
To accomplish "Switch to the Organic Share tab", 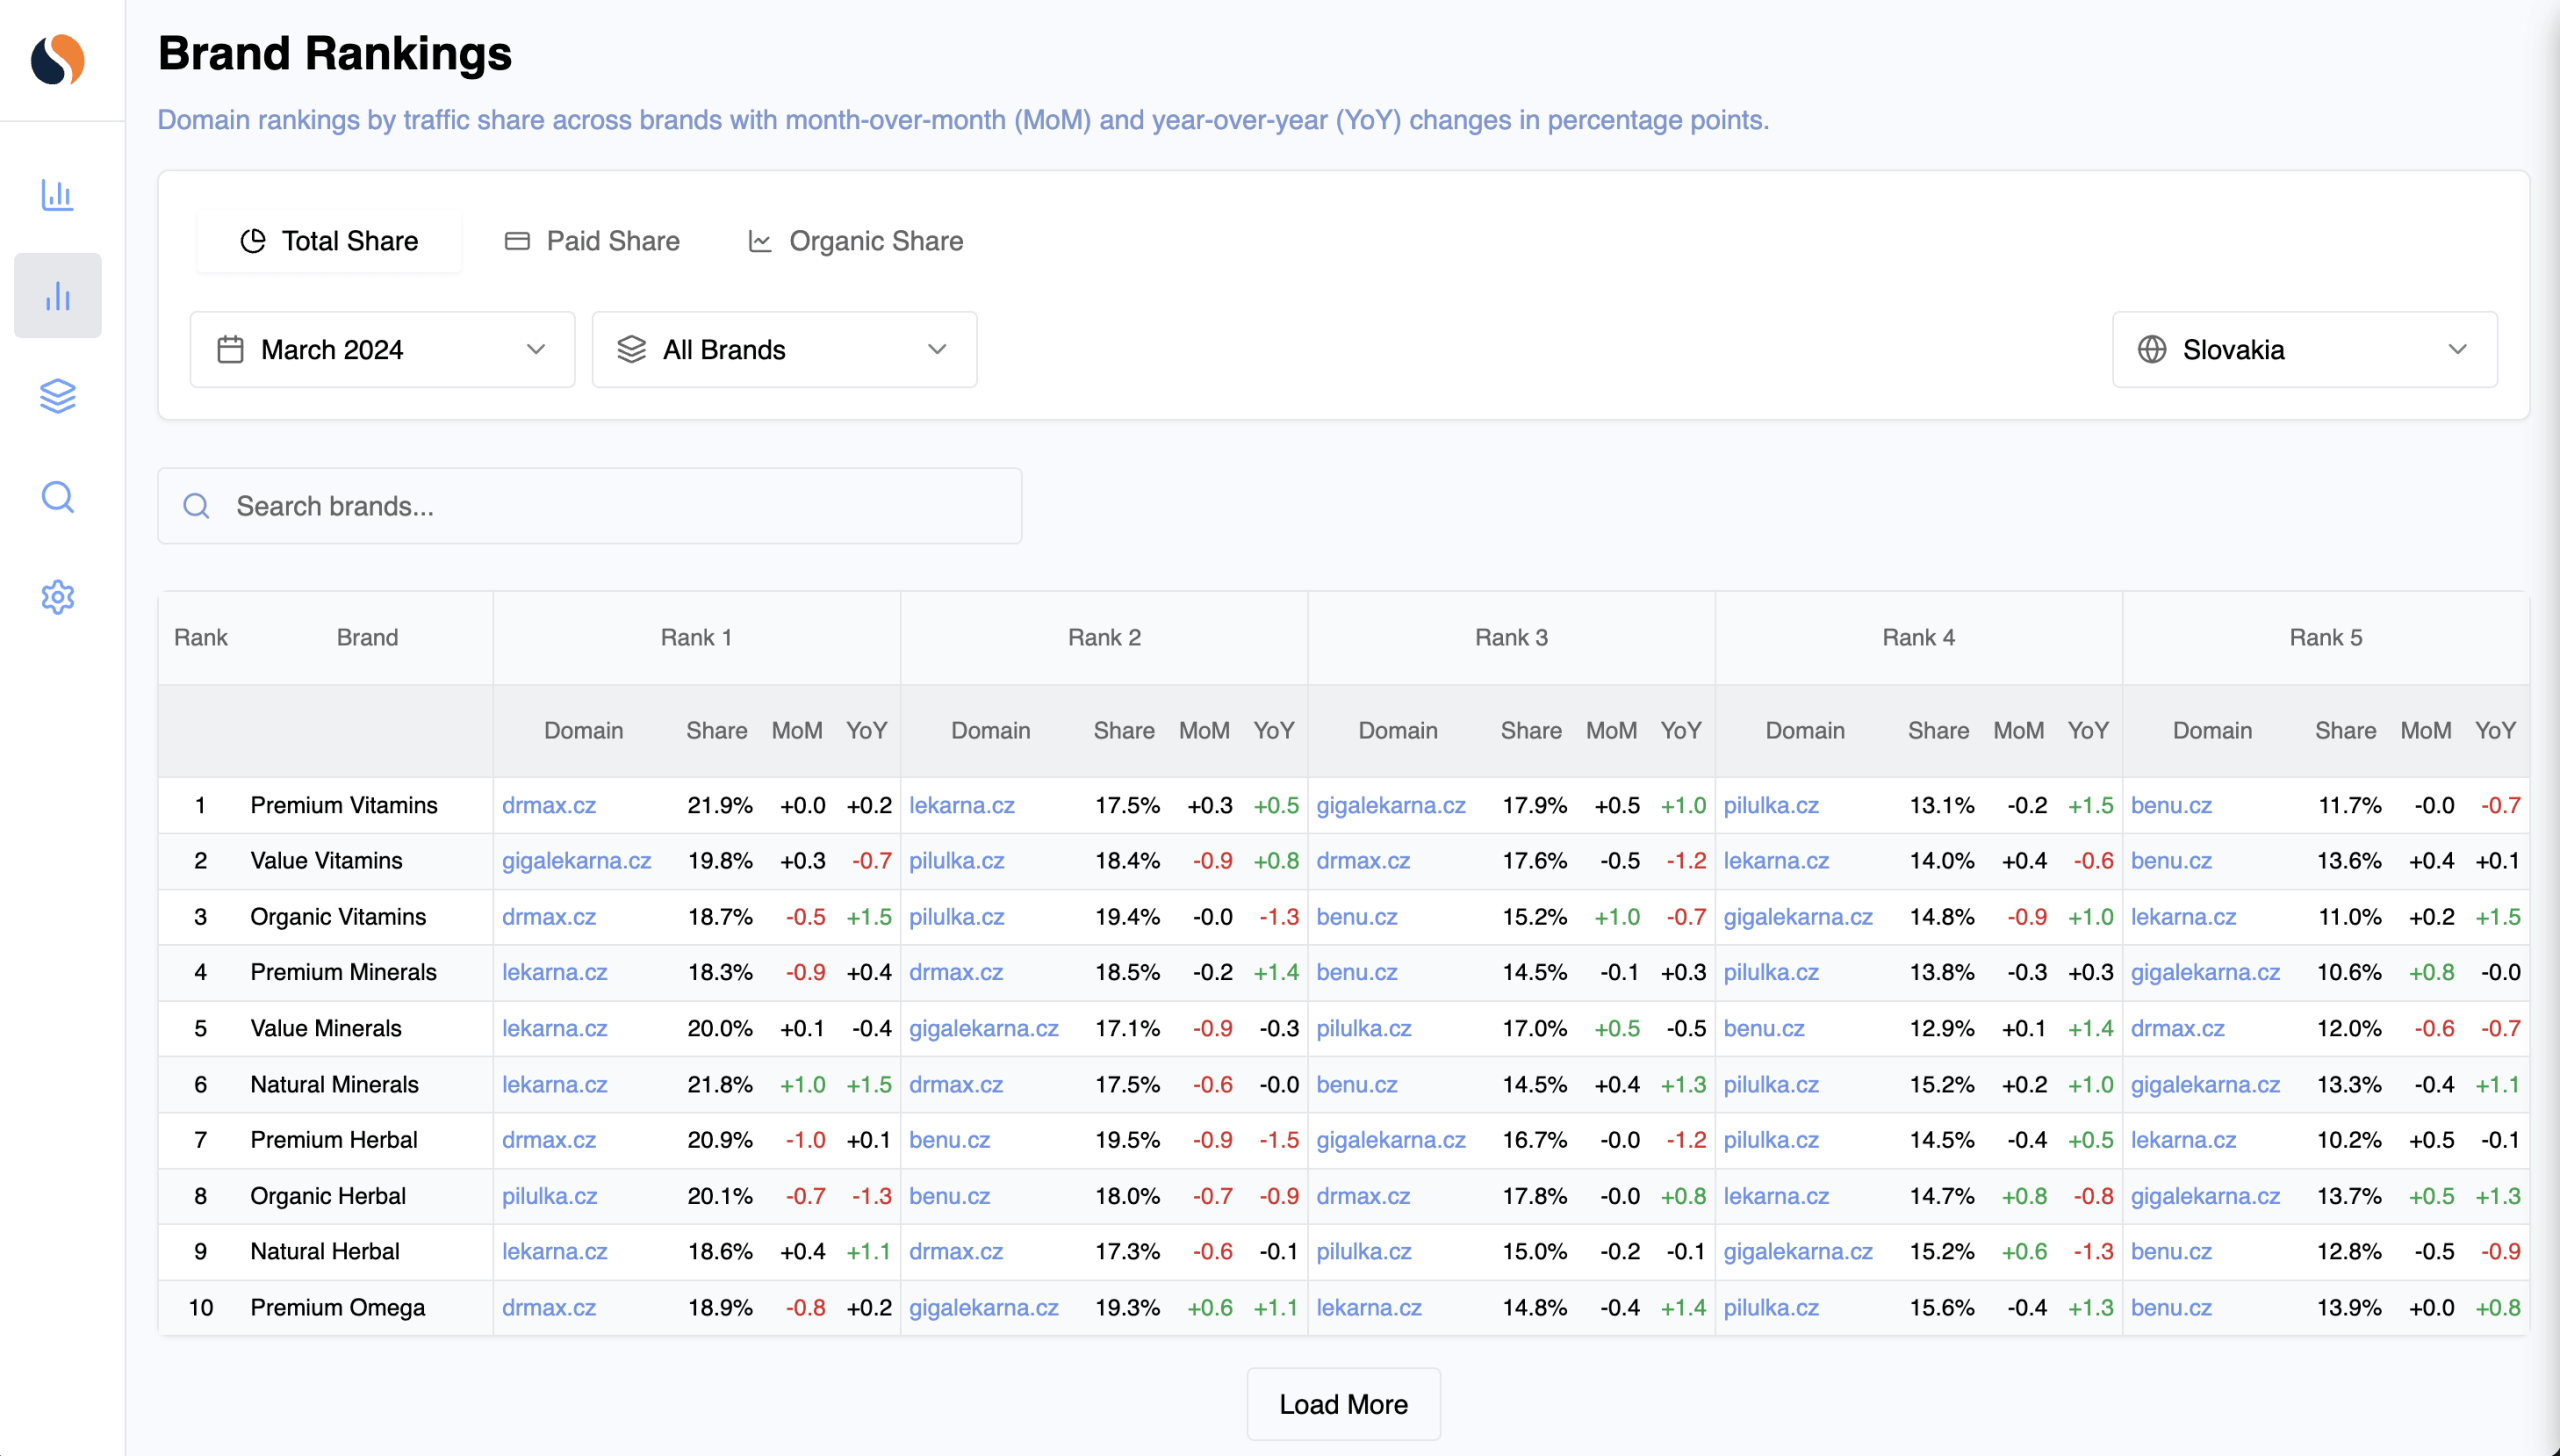I will (855, 241).
